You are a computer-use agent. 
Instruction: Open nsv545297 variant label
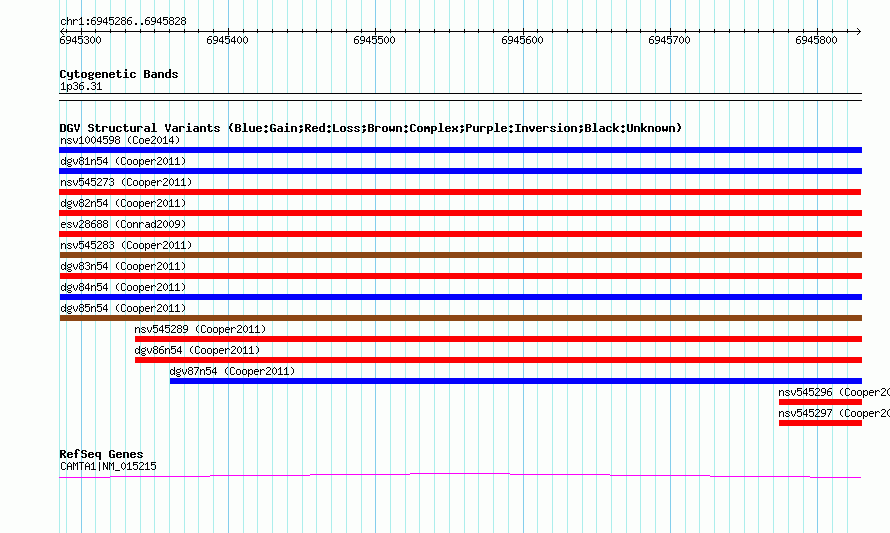click(x=834, y=413)
